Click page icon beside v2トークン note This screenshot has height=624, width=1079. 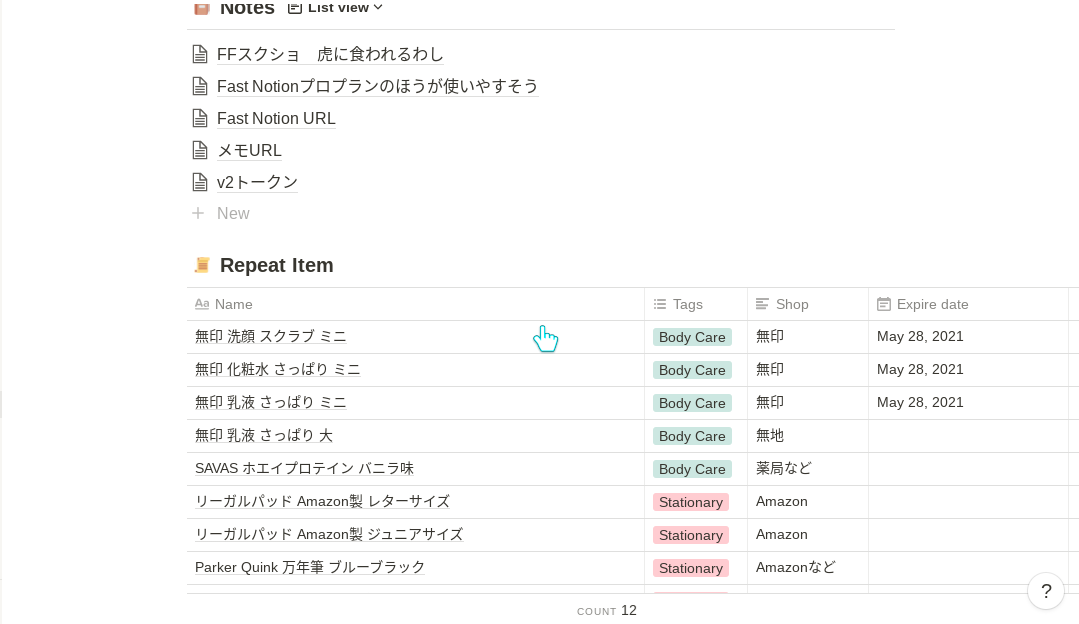coord(200,182)
